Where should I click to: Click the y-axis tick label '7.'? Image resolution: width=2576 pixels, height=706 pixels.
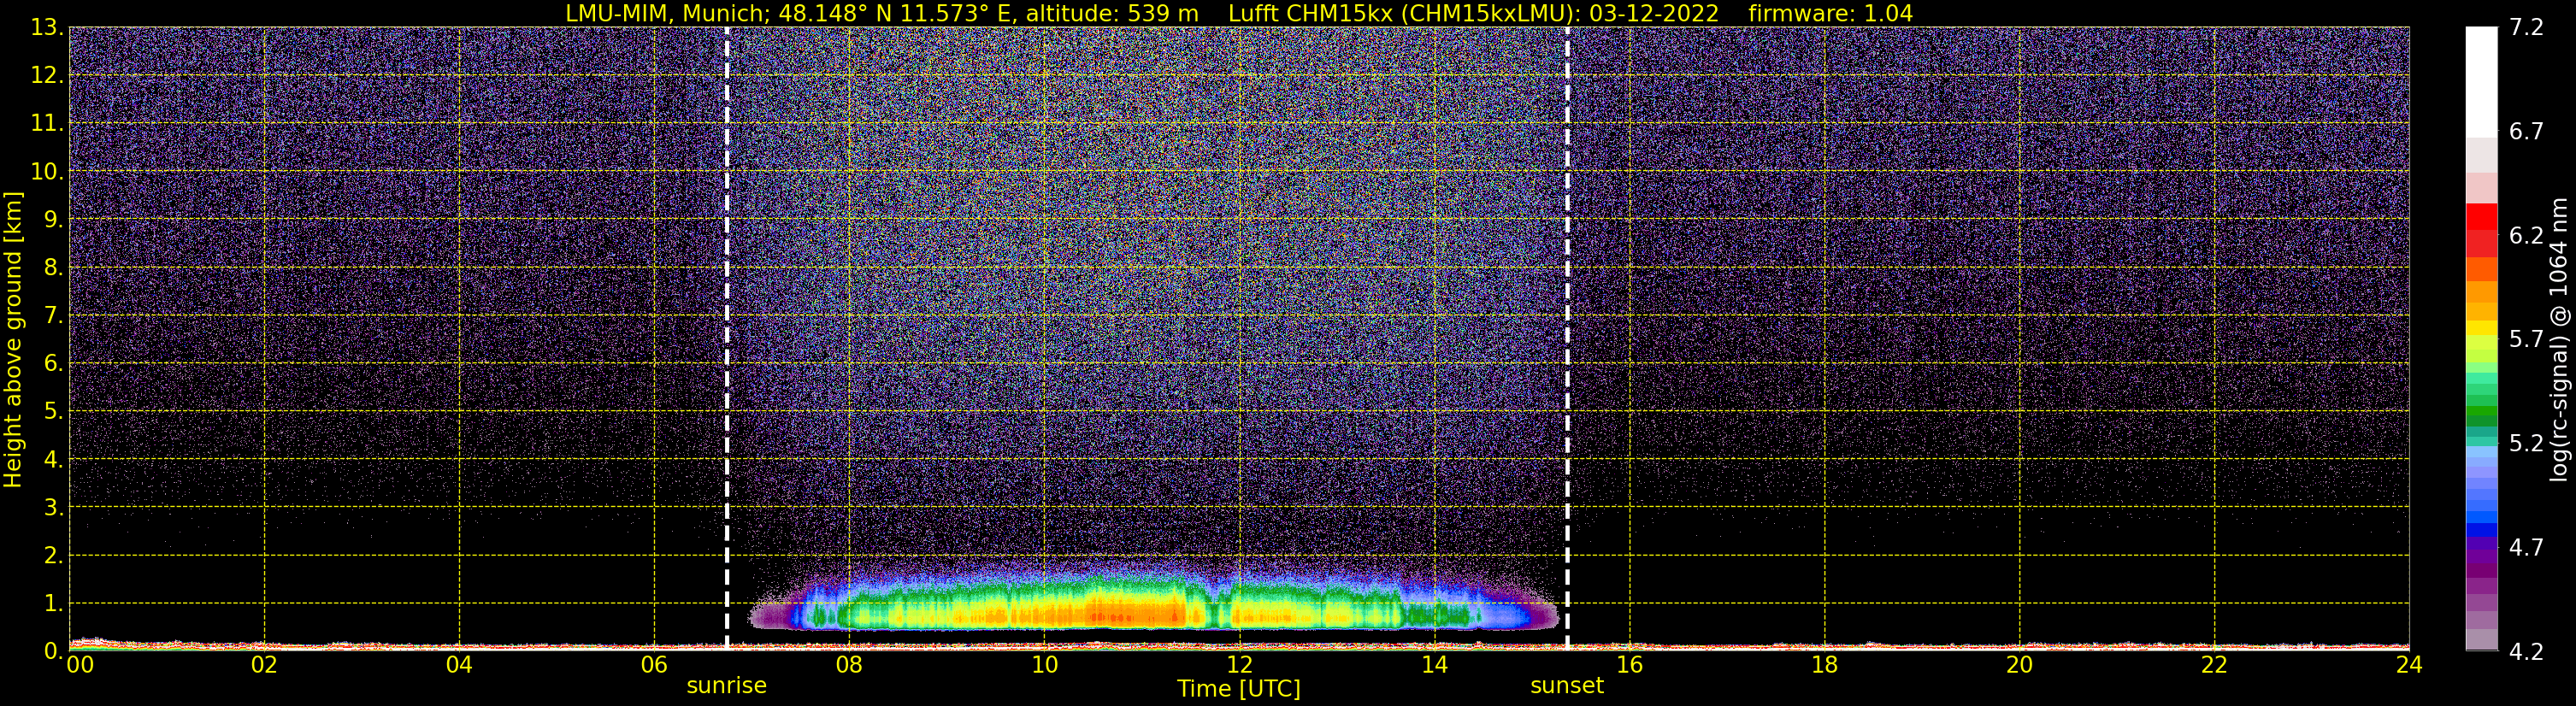[x=54, y=315]
